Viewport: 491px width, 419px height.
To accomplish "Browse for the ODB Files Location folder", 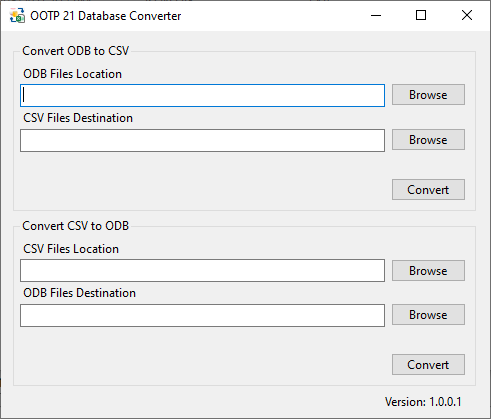I will [428, 95].
